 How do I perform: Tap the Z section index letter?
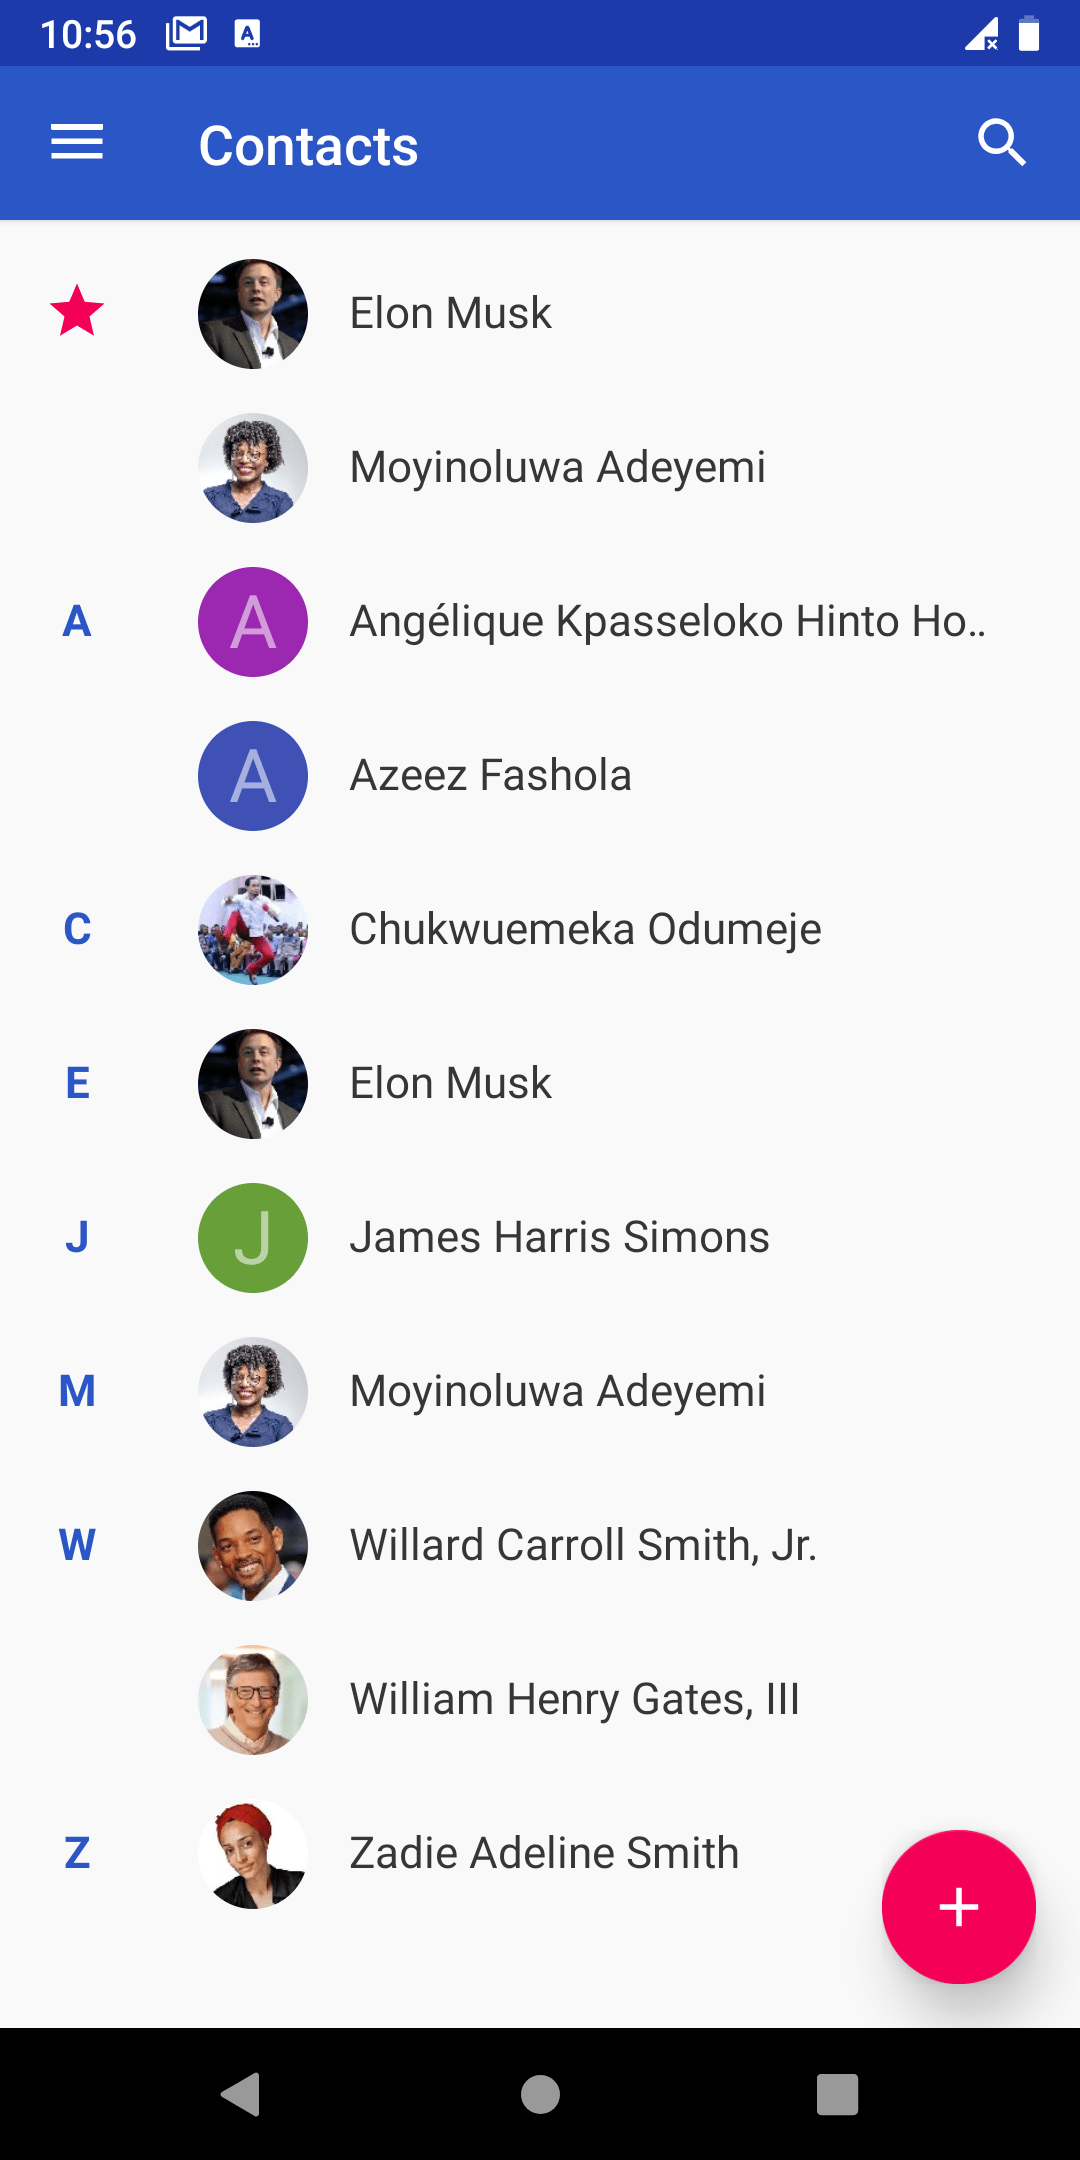[x=77, y=1854]
